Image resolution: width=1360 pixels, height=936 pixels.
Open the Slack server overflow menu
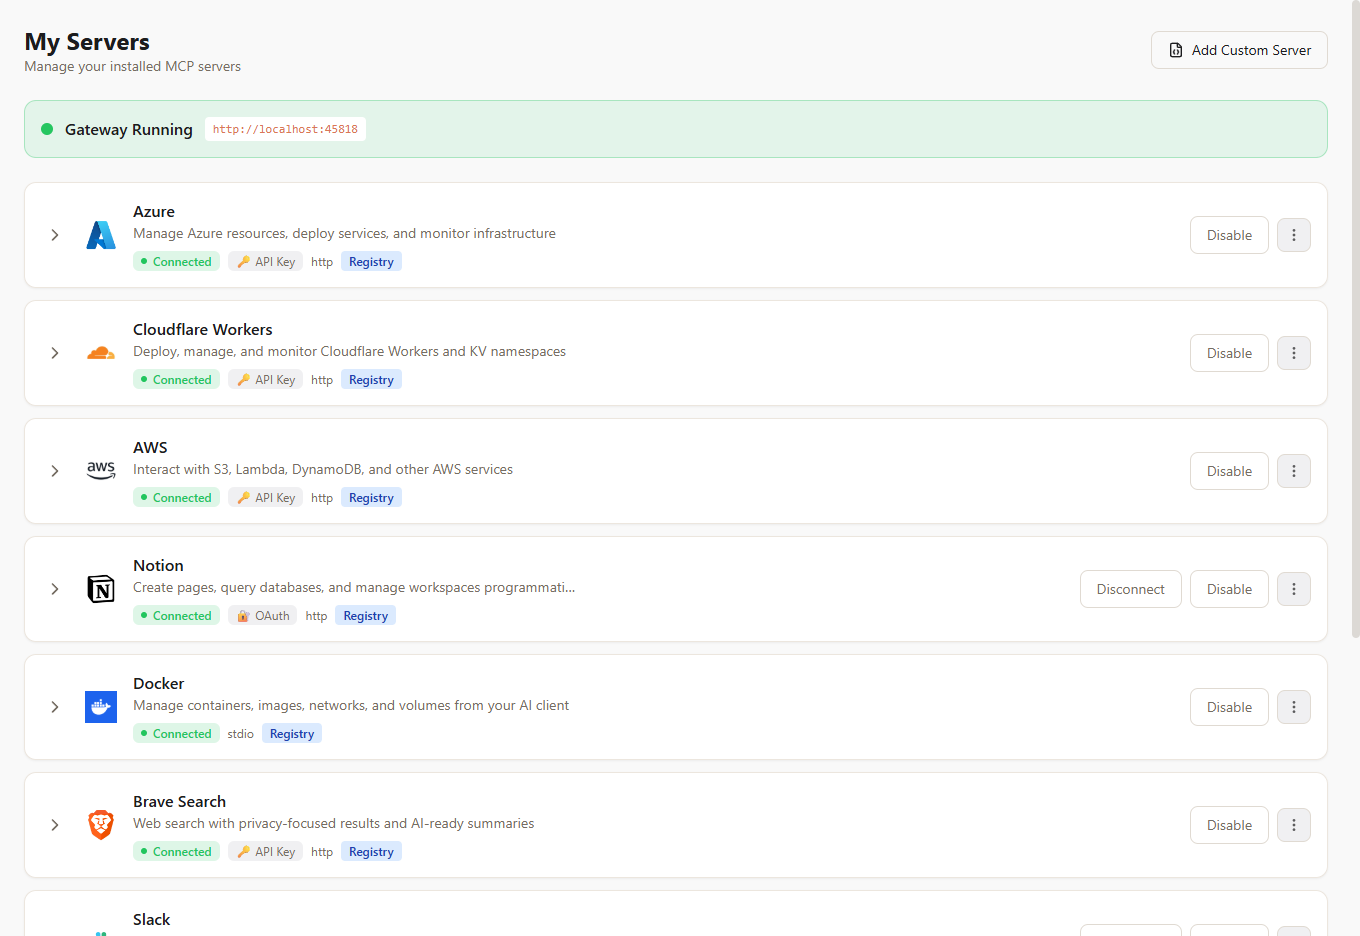pos(1294,930)
